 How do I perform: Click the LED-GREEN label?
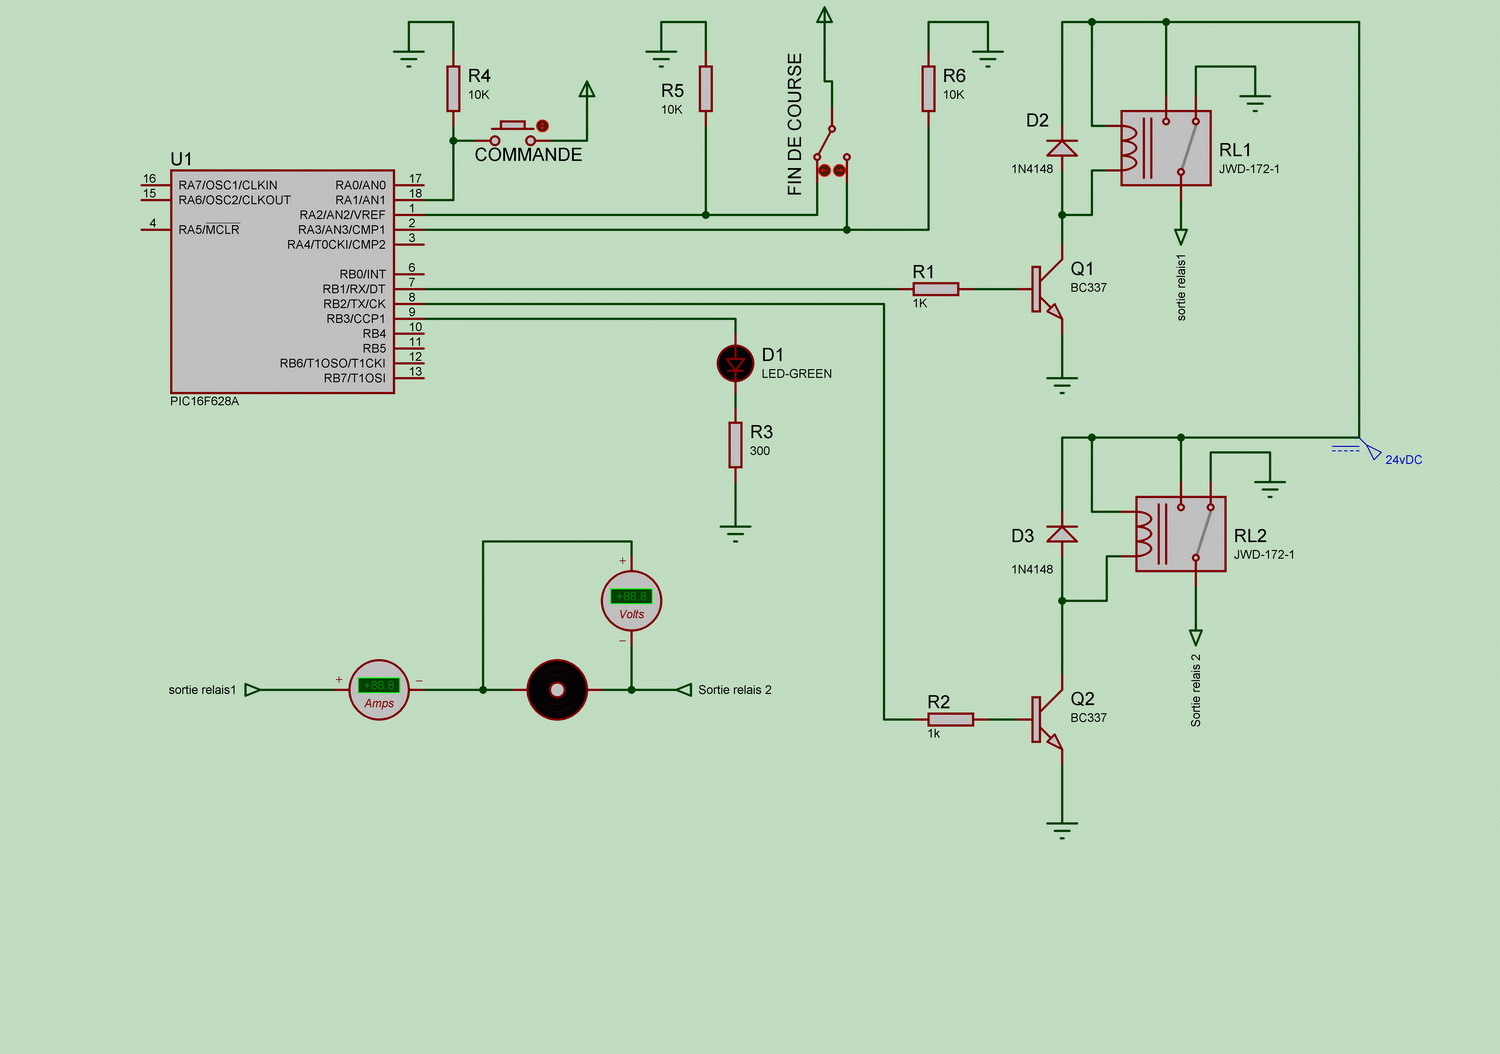(x=797, y=374)
